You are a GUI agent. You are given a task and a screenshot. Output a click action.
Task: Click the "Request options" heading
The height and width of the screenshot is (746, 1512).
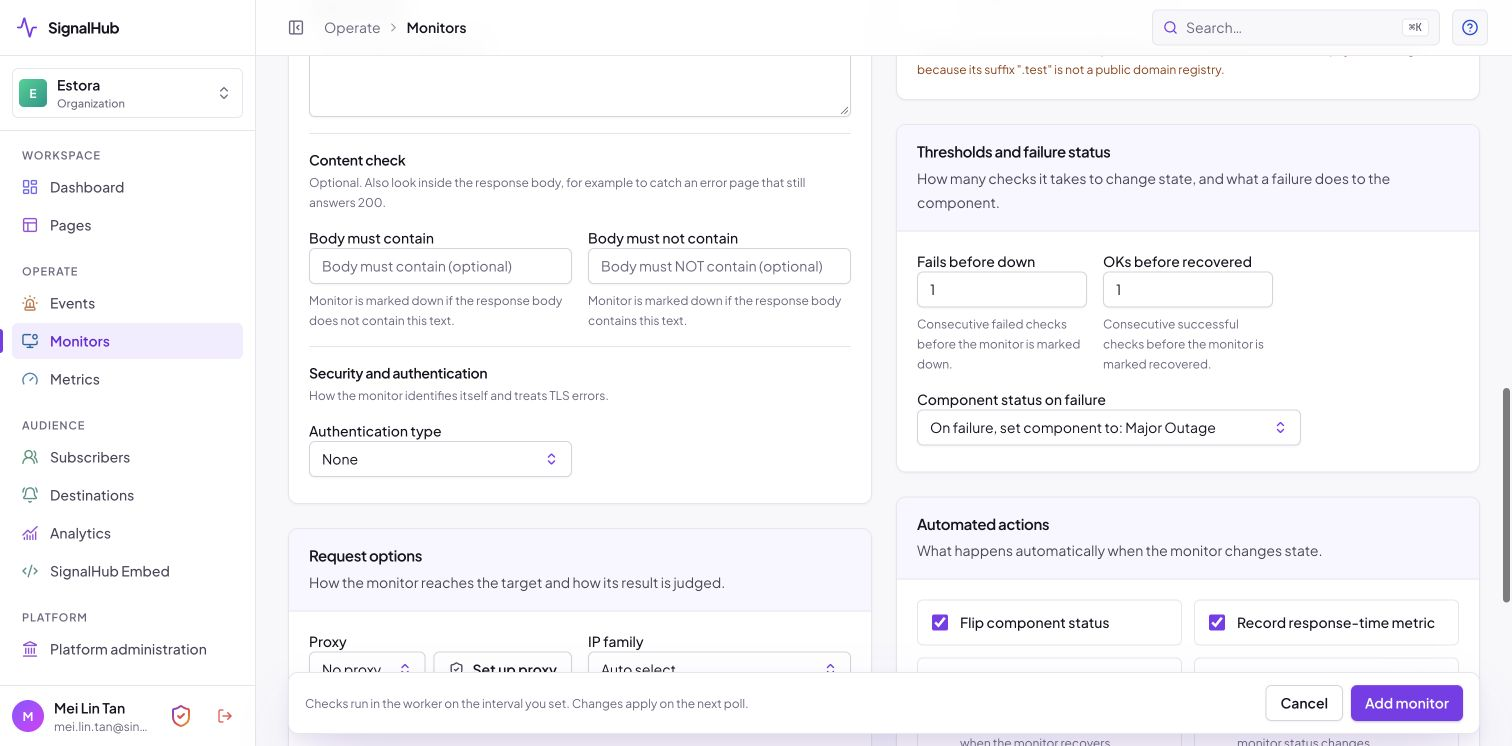coord(366,556)
